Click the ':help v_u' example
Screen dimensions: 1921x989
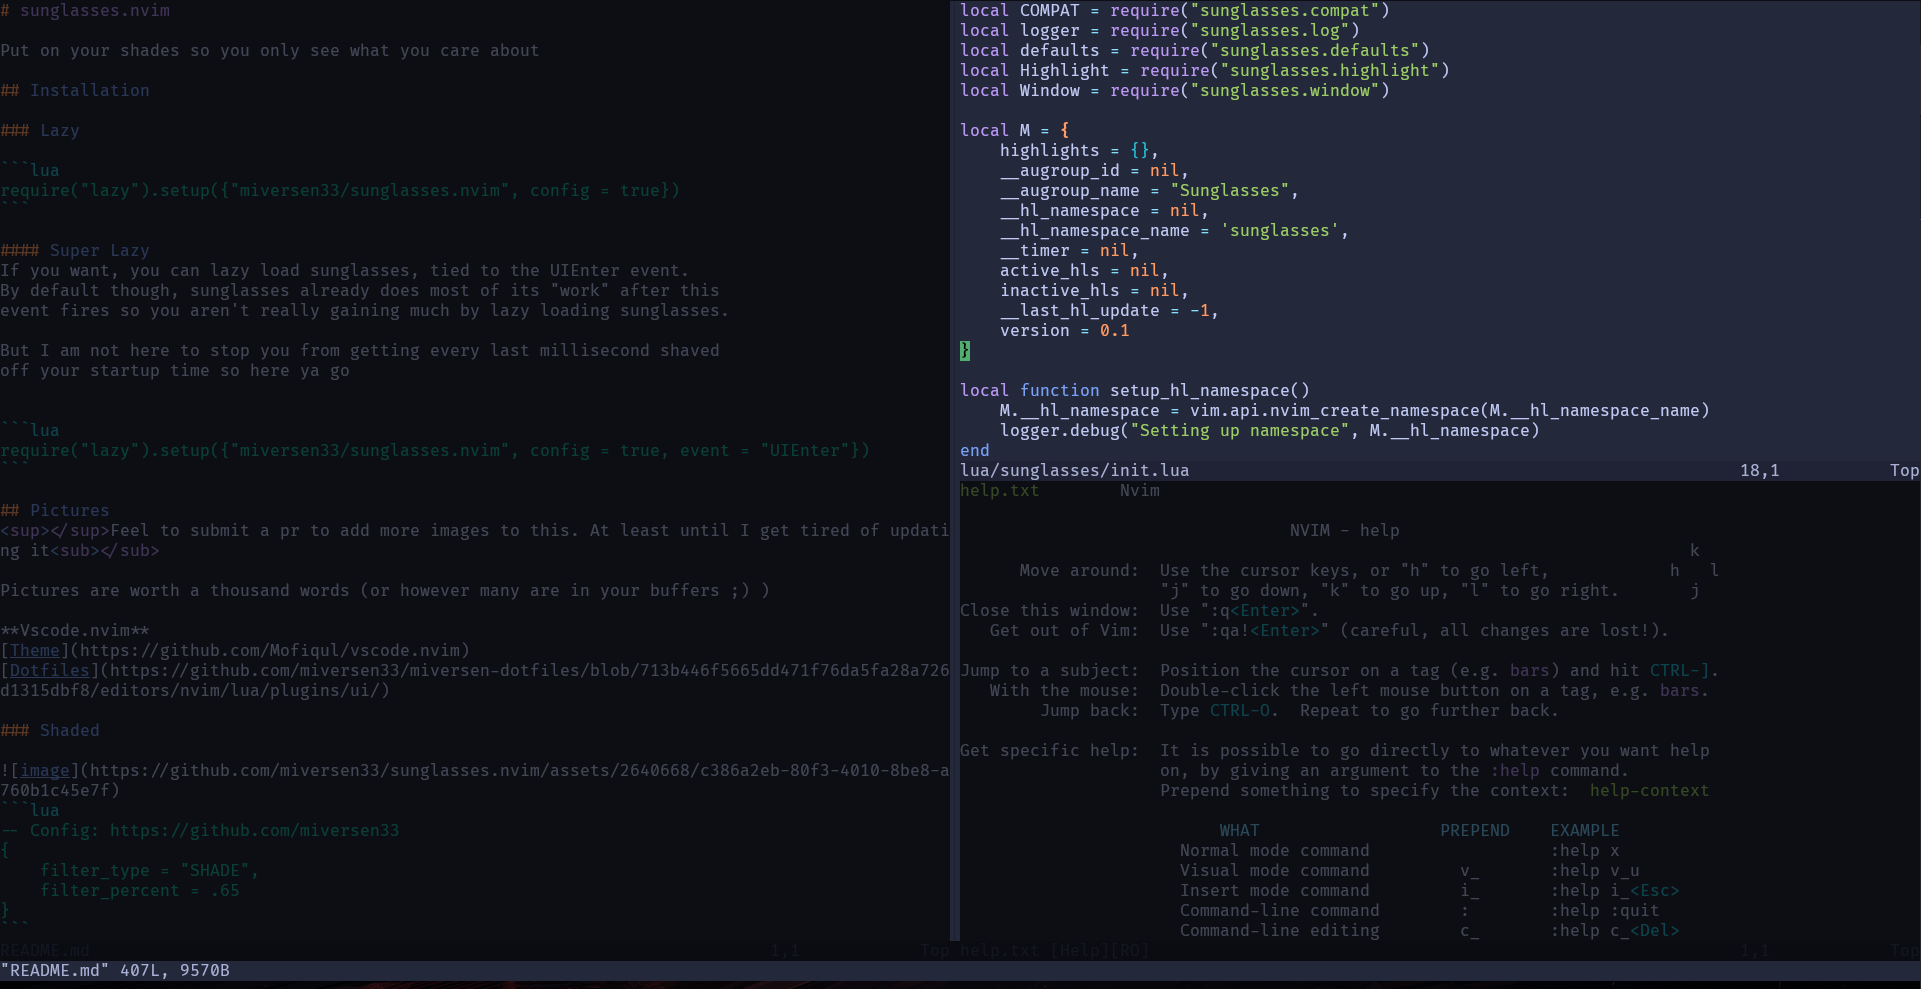[x=1595, y=870]
